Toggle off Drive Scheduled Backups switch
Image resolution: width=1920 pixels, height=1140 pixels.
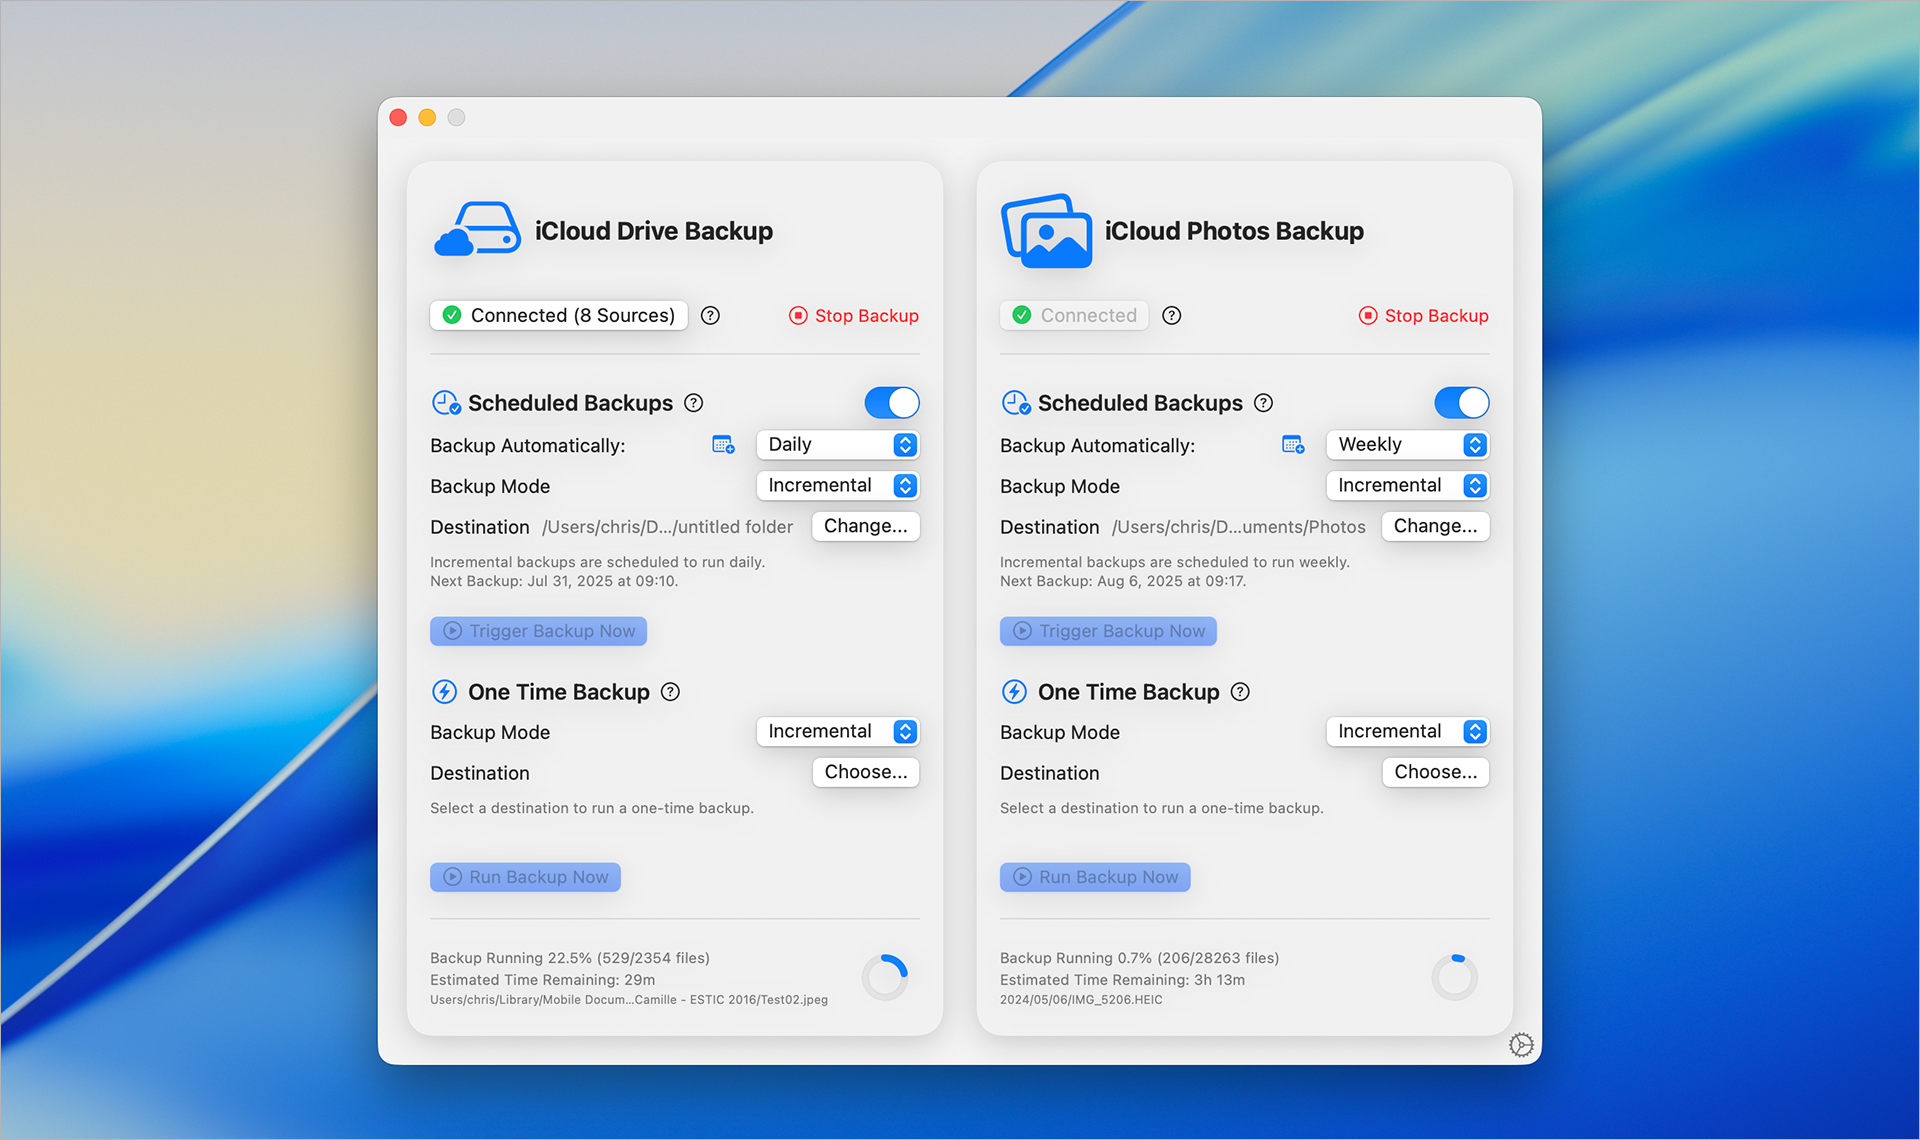pos(892,402)
